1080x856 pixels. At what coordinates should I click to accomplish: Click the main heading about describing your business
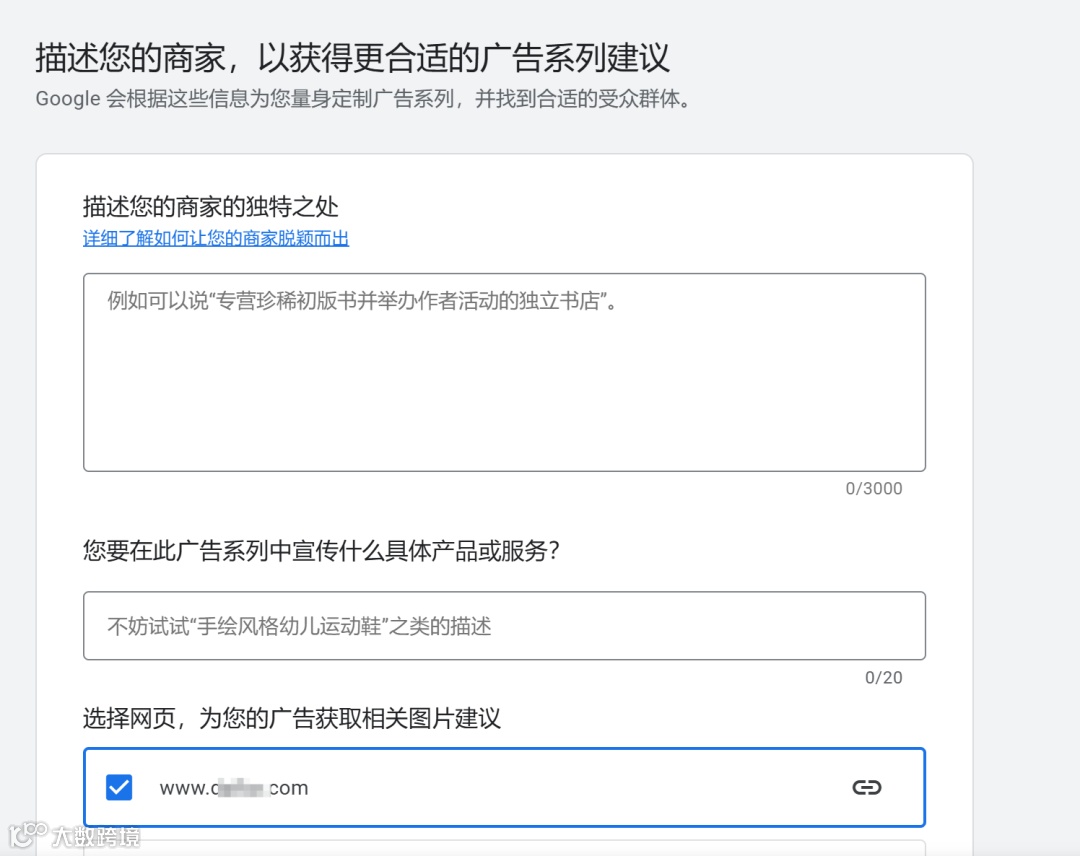click(x=352, y=57)
